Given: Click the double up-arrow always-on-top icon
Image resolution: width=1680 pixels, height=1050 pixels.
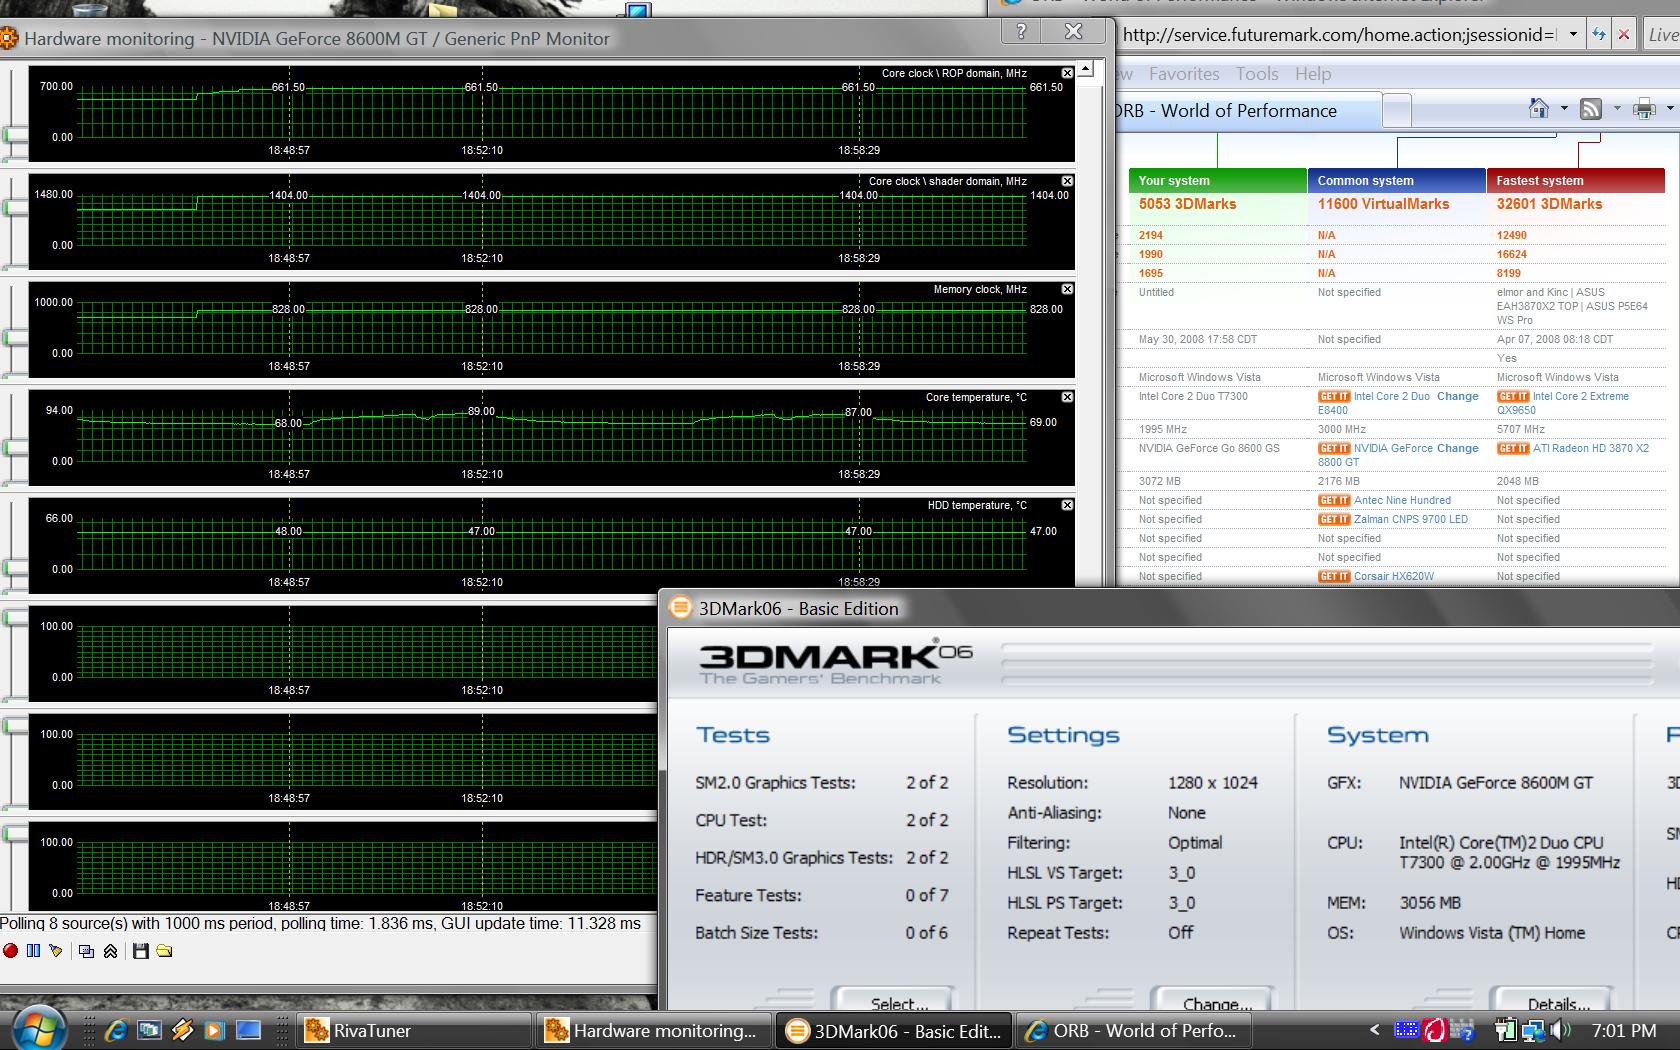Looking at the screenshot, I should tap(110, 951).
